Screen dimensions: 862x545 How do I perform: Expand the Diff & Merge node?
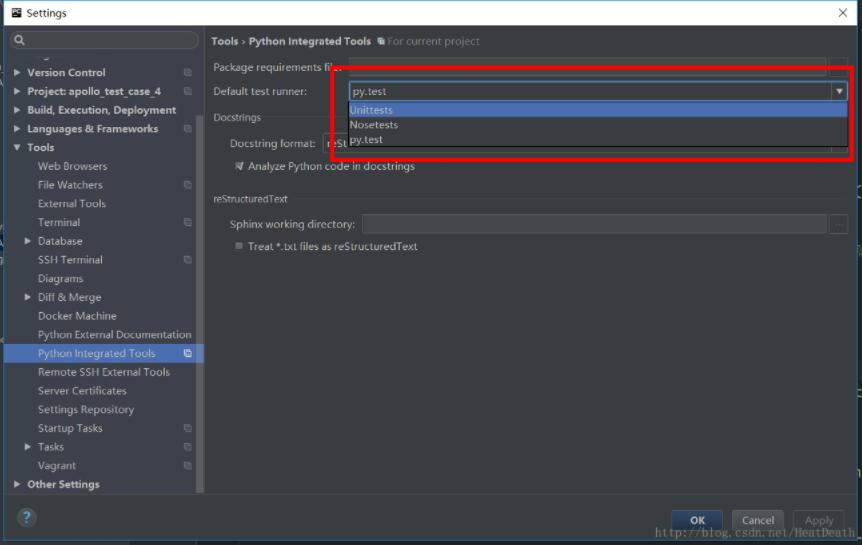27,296
